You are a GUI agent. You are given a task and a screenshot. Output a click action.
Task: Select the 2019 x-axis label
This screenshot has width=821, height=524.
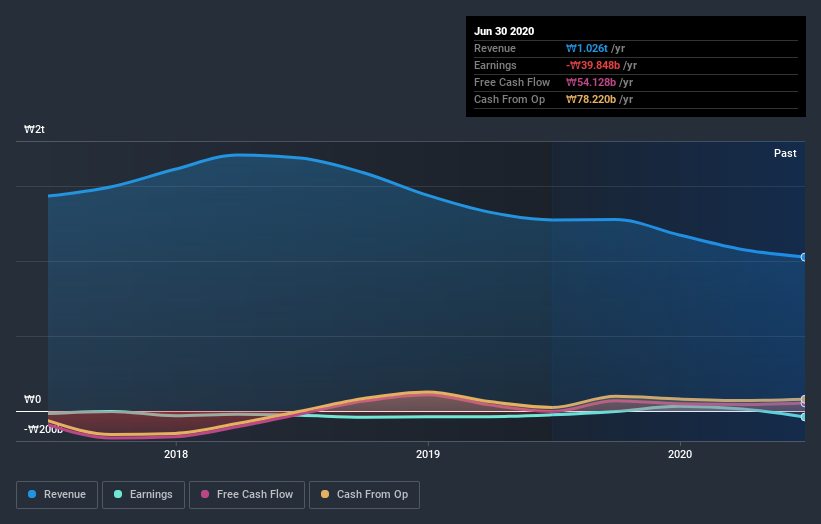tap(428, 454)
